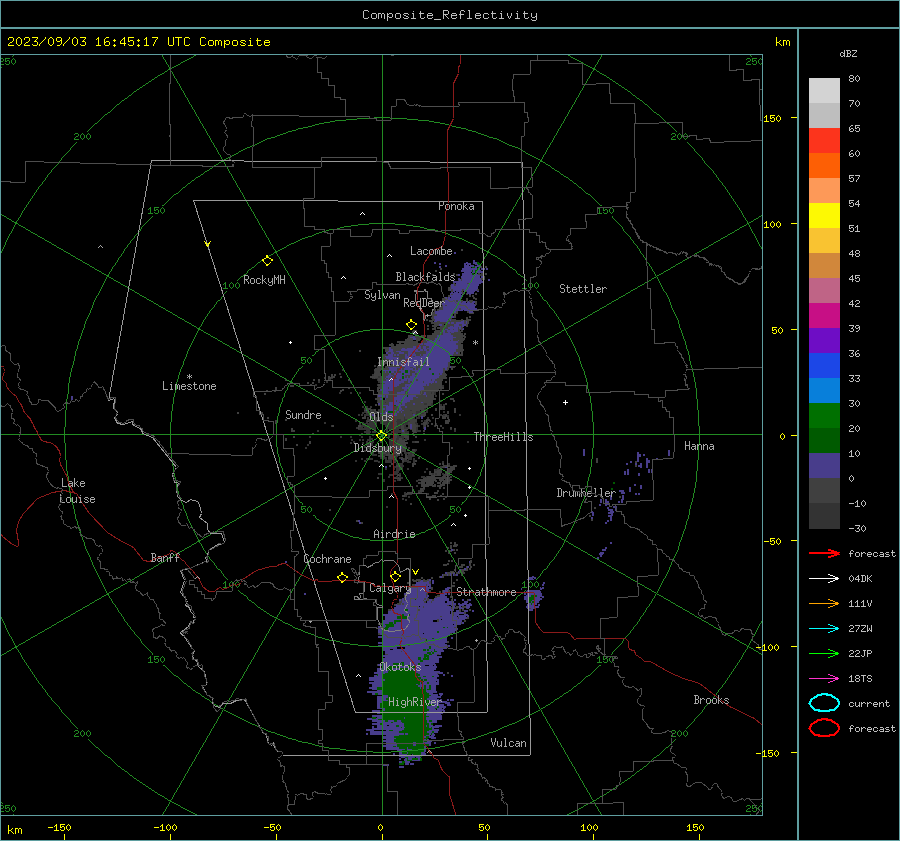Select the light gray 70 dBZ swatch
The height and width of the screenshot is (841, 900).
[x=824, y=91]
